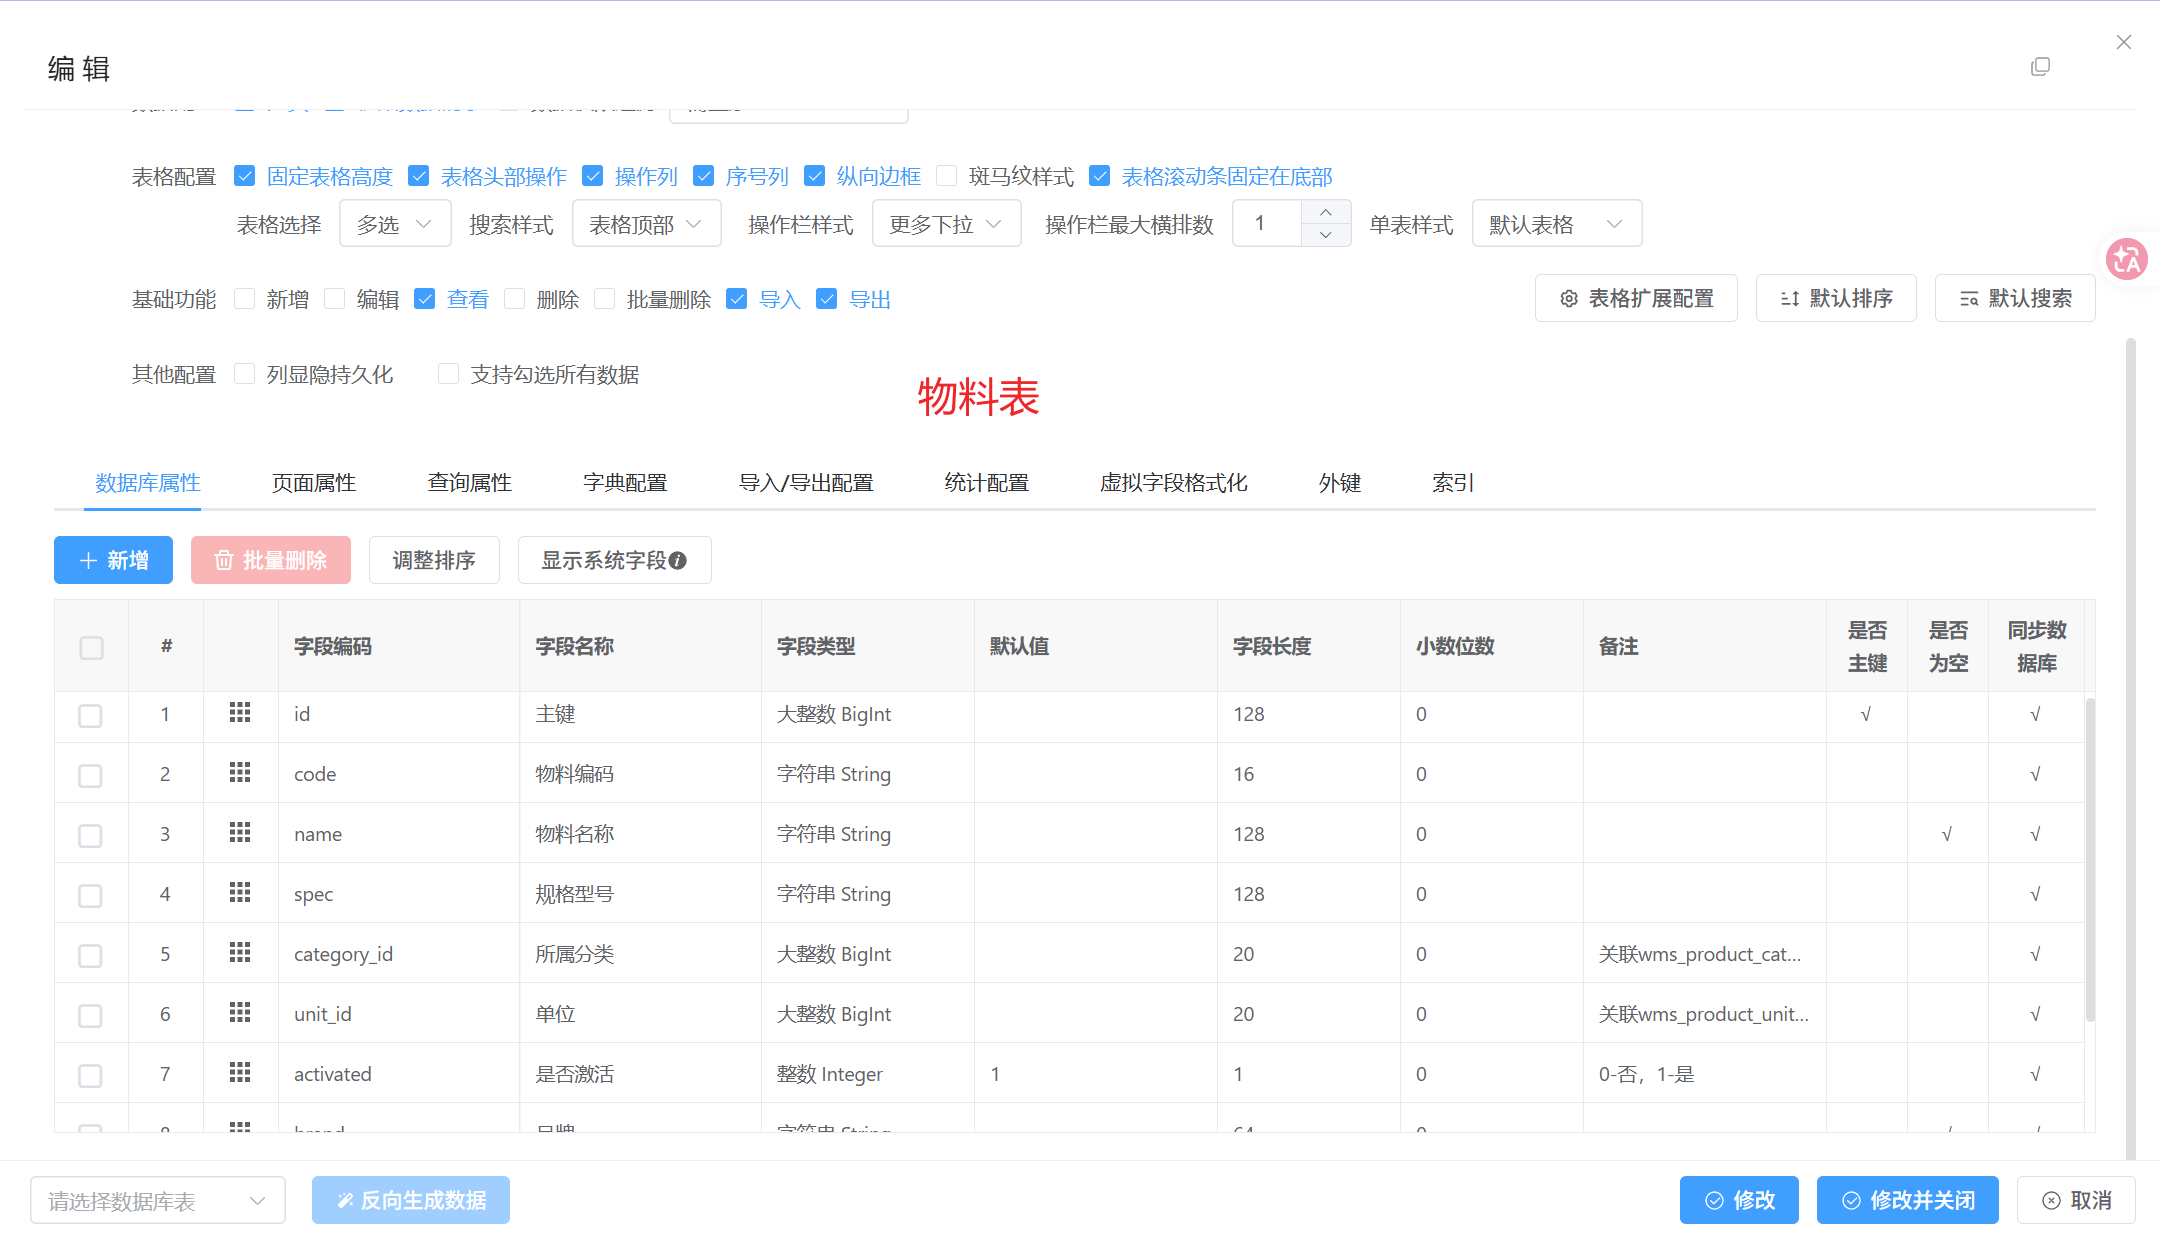Expand the 操作栏样式 更多下拉 dropdown
The width and height of the screenshot is (2160, 1238).
pyautogui.click(x=946, y=225)
